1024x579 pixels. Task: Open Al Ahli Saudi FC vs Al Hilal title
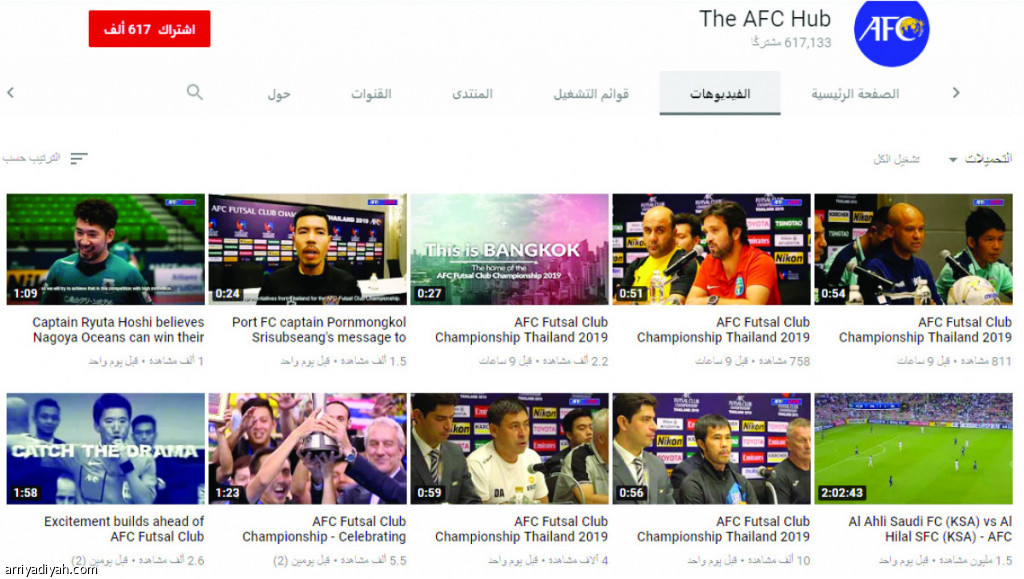click(x=930, y=529)
